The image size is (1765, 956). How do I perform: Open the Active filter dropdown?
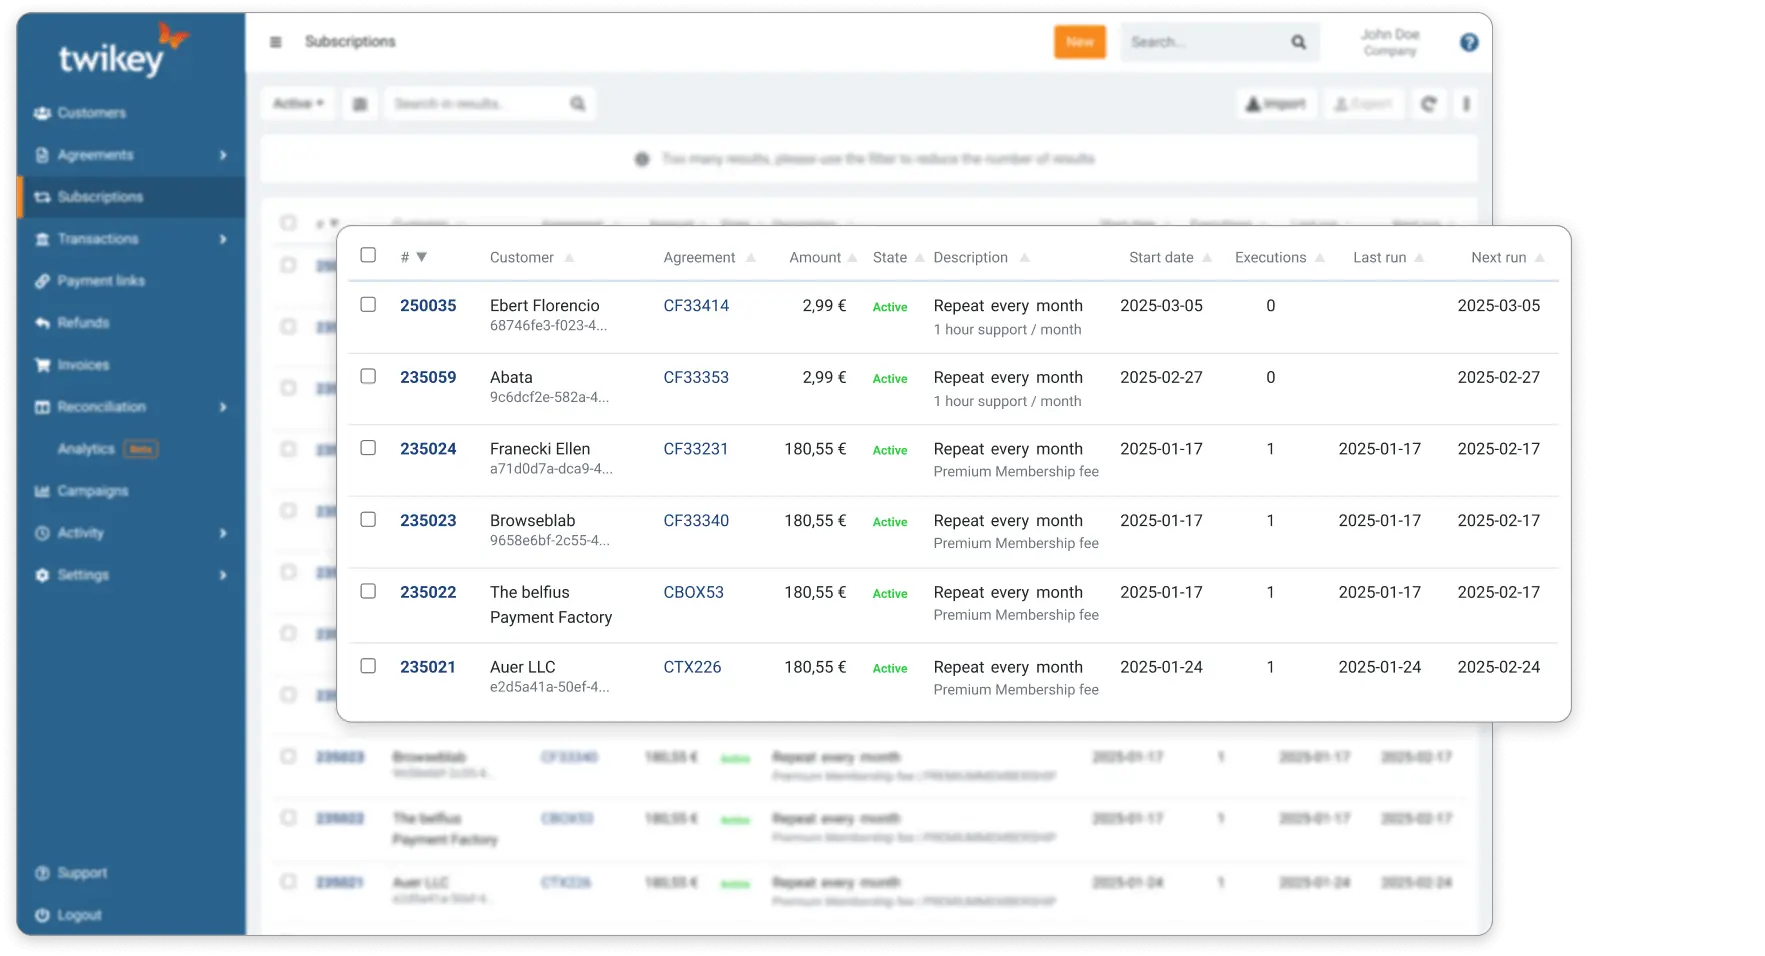[298, 104]
